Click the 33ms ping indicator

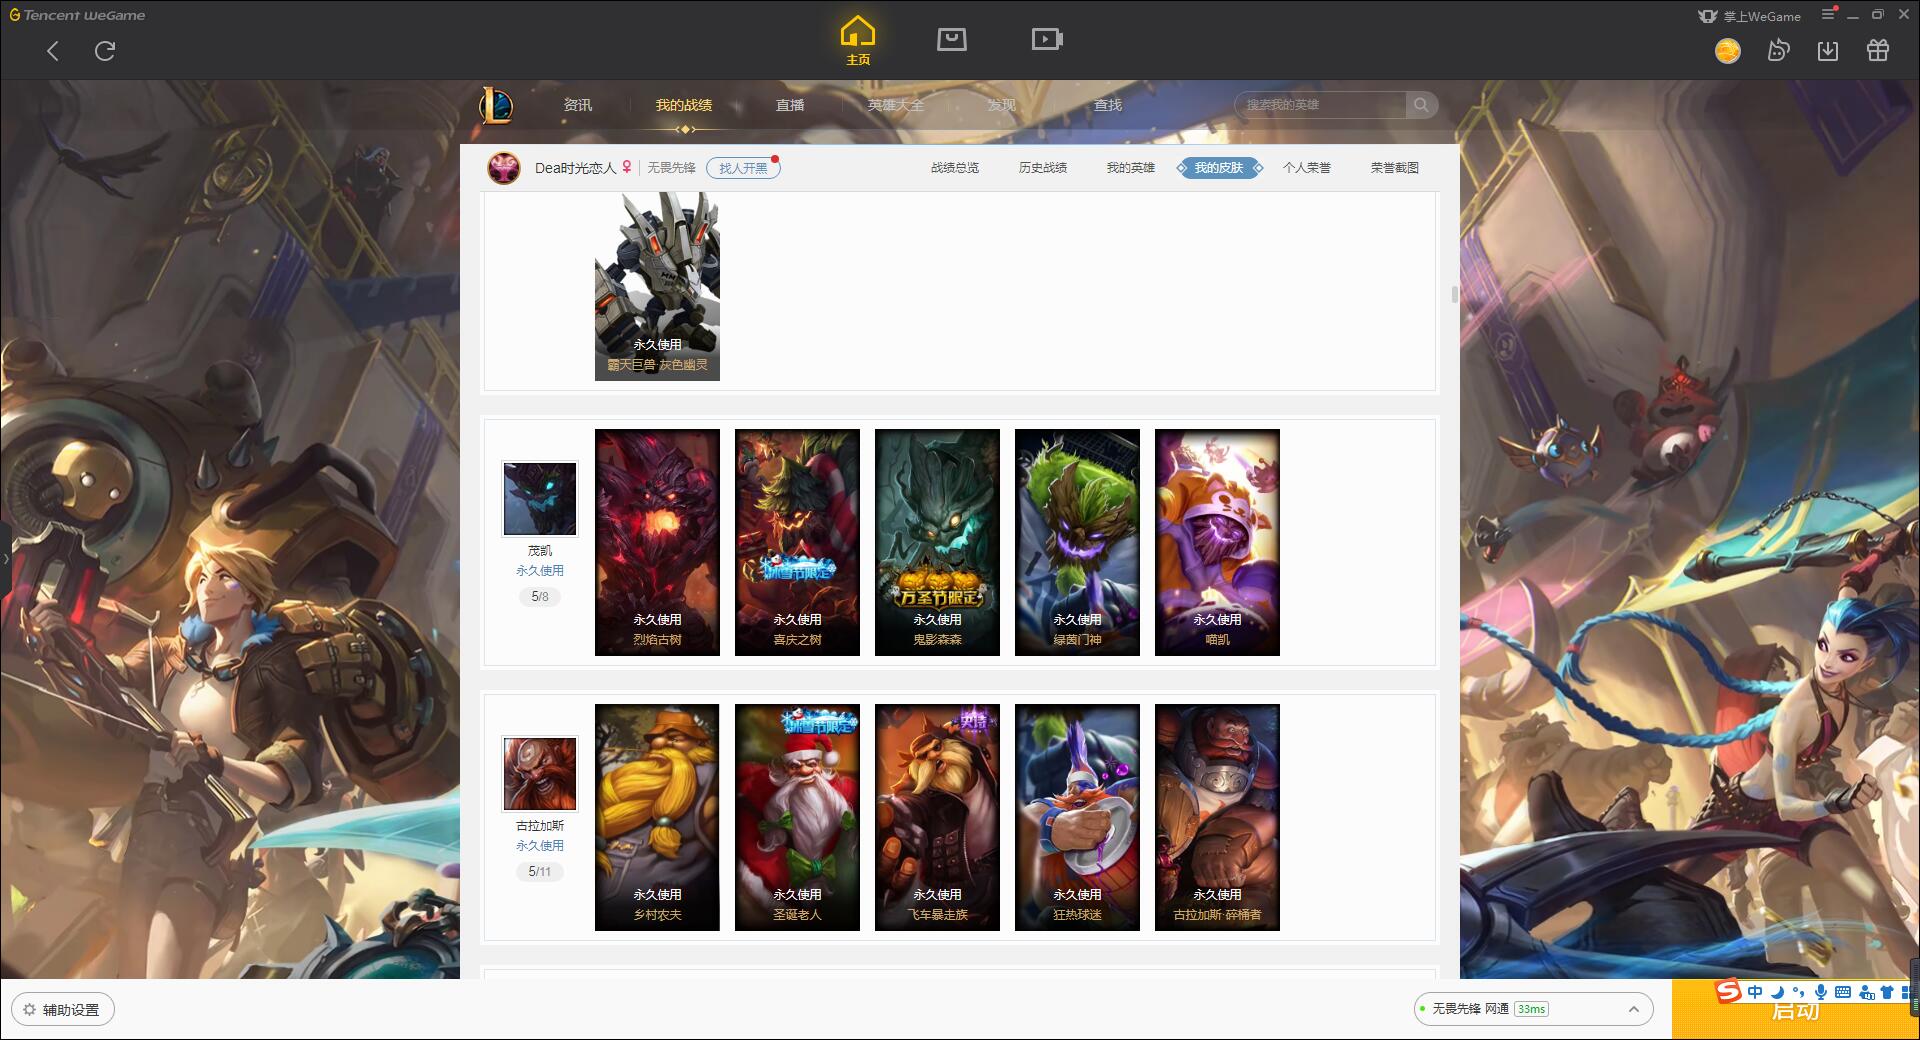[x=1531, y=1009]
